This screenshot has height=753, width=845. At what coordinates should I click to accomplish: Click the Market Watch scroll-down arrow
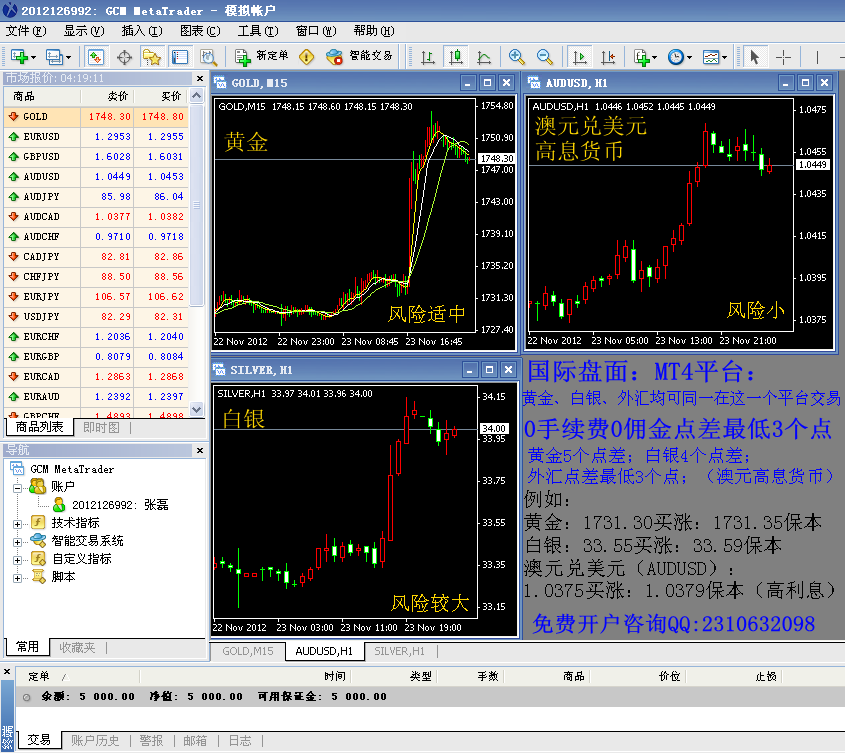(x=196, y=409)
